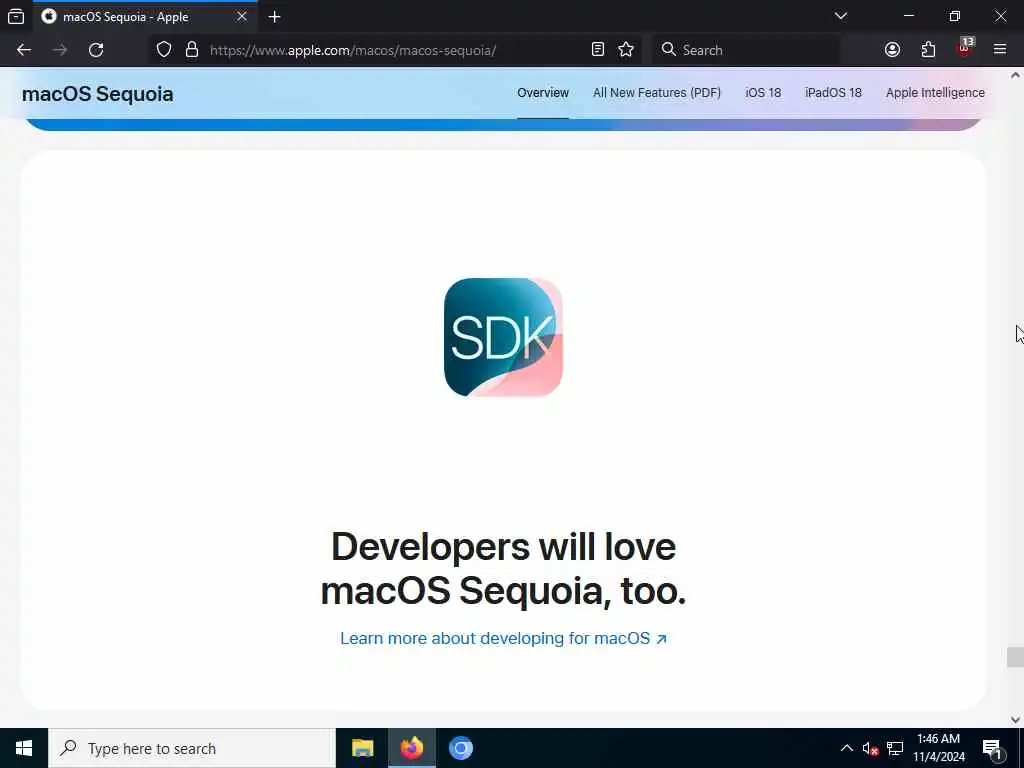This screenshot has height=768, width=1024.
Task: Open the clock showing 1:46 AM
Action: coord(938,748)
